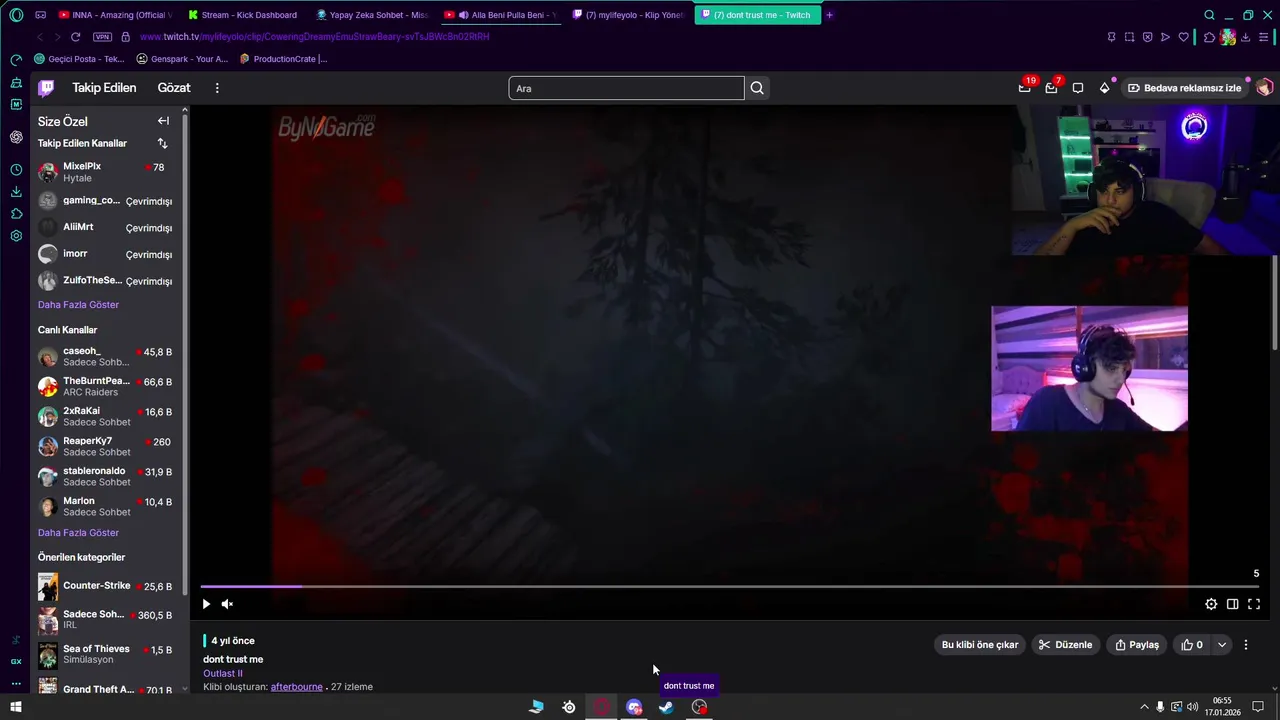Open a new browser tab with plus
1280x720 pixels.
(x=829, y=15)
